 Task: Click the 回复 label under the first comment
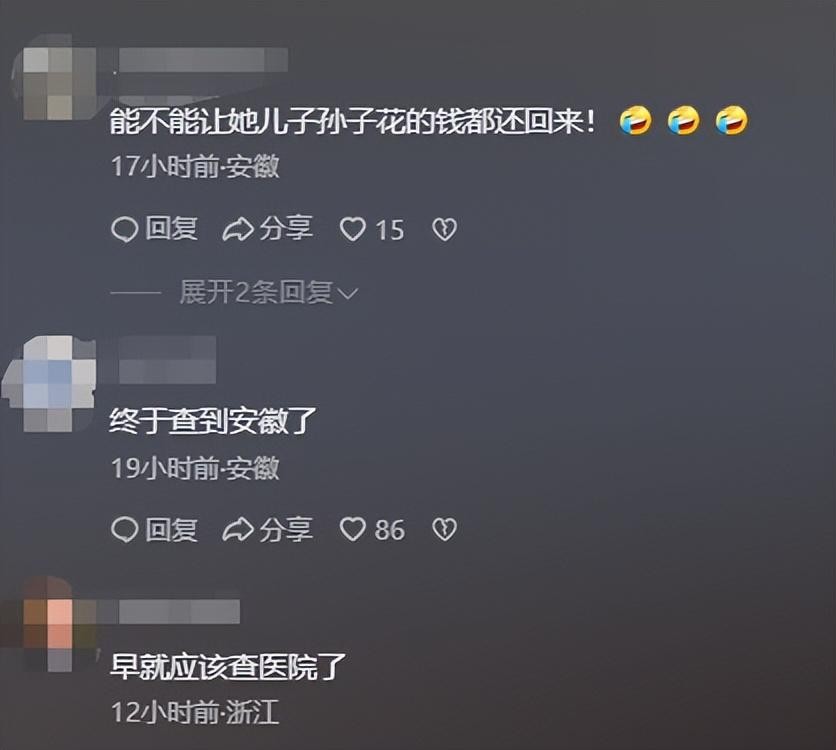tap(172, 229)
